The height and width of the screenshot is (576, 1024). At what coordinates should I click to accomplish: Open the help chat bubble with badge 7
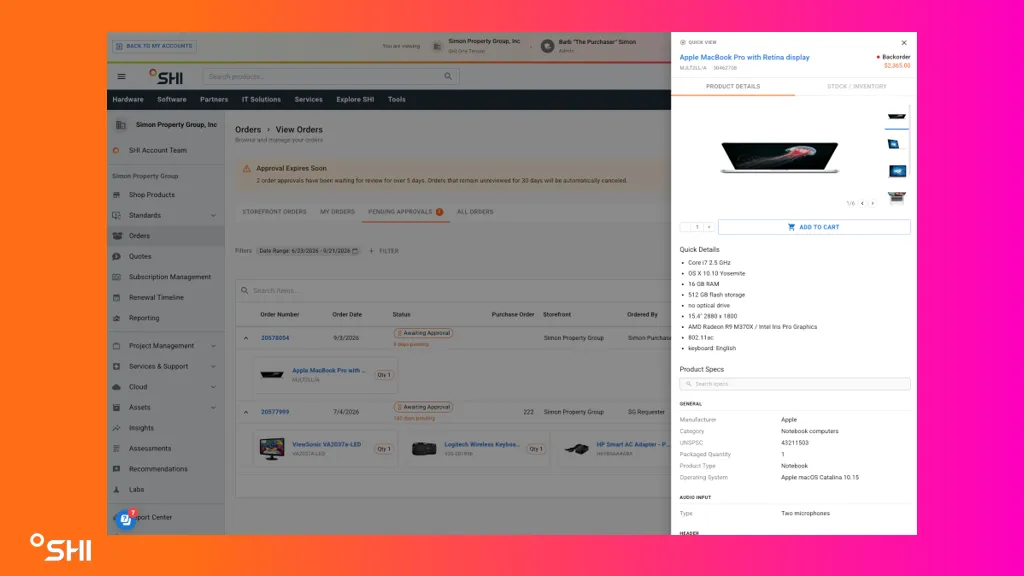pyautogui.click(x=125, y=519)
